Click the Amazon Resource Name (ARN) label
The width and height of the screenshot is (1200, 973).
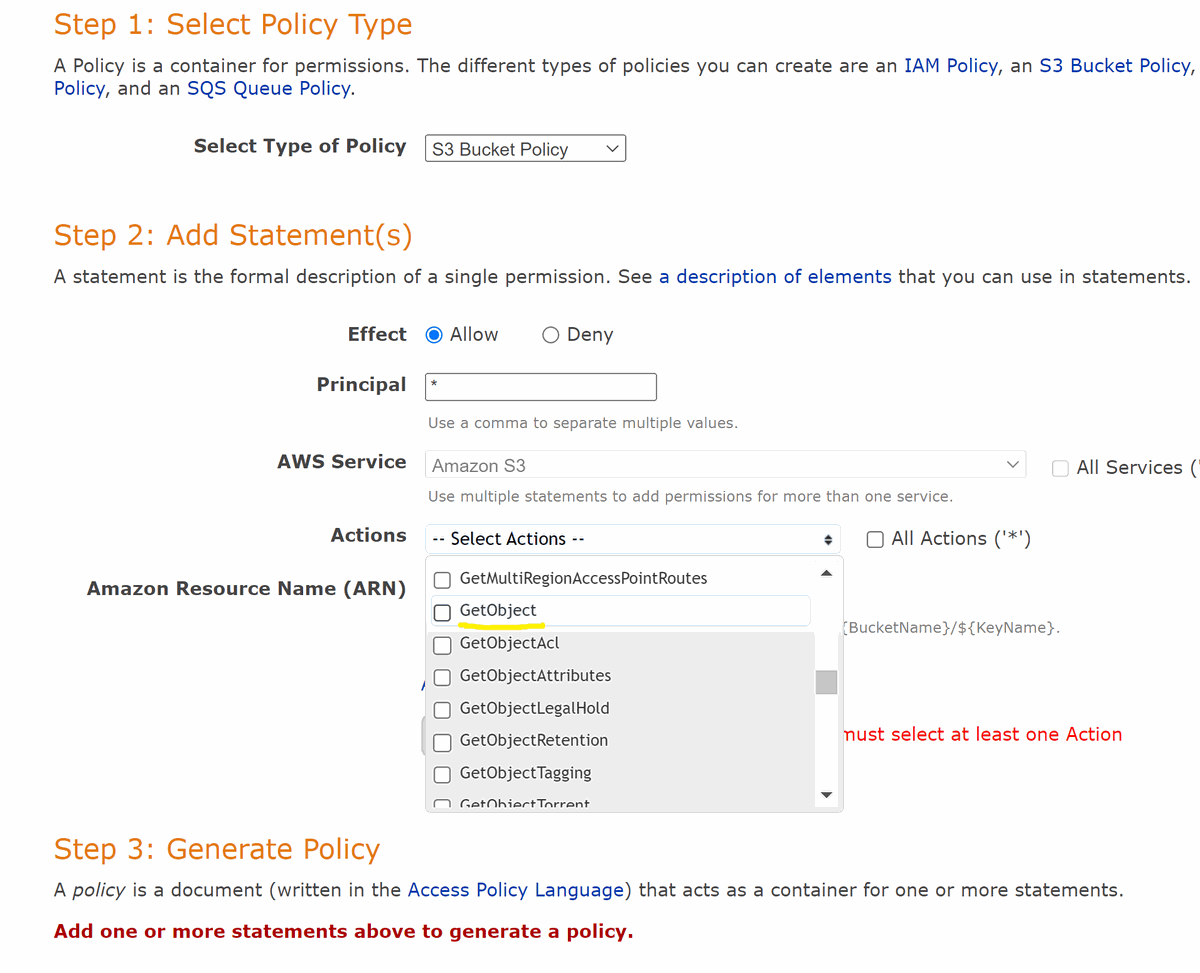tap(247, 589)
